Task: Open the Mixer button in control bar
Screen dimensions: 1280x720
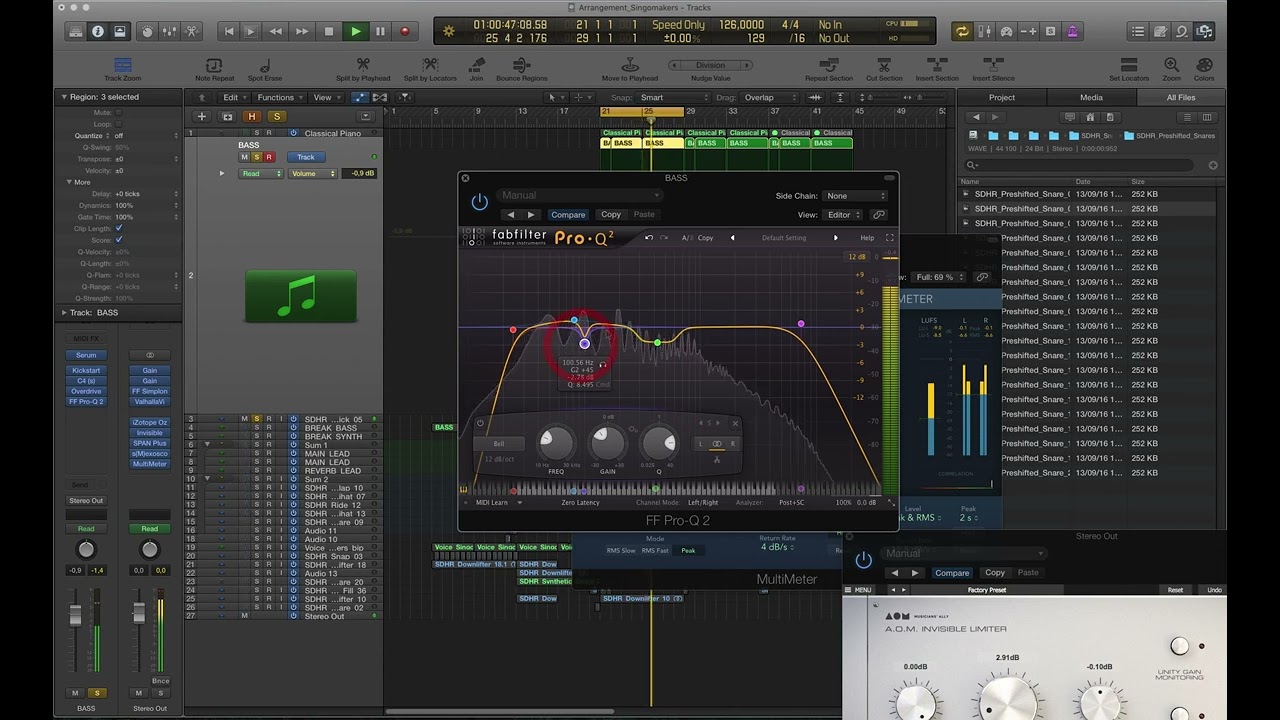Action: click(170, 31)
